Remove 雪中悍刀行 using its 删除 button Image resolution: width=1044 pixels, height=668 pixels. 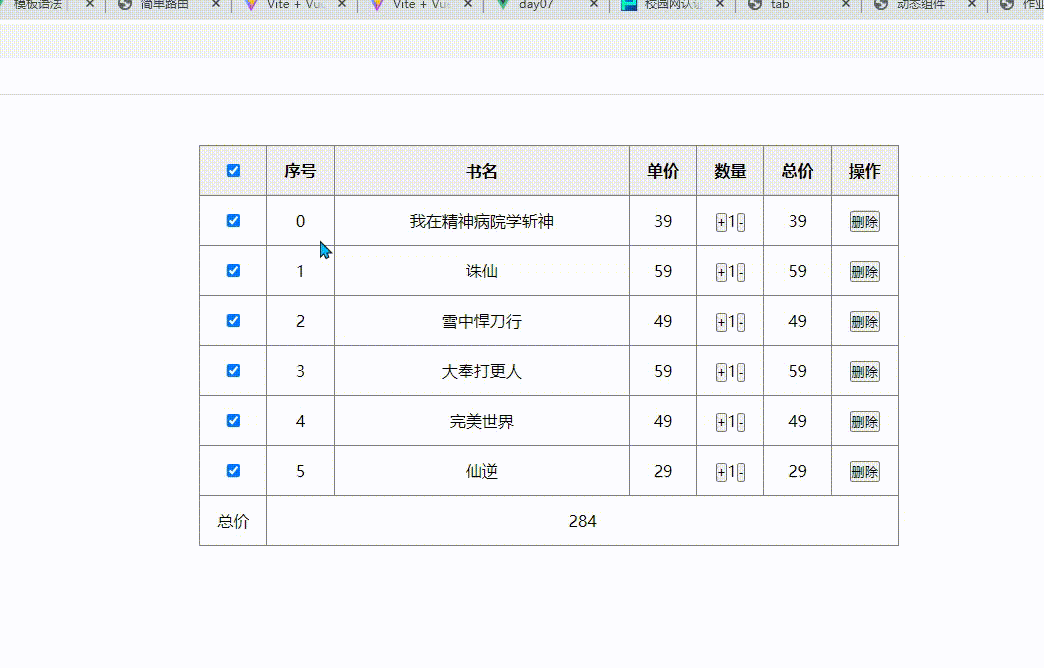pos(864,322)
